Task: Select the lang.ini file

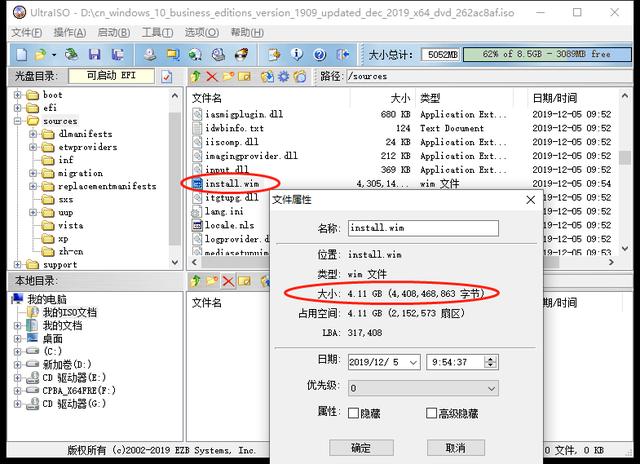Action: (224, 211)
